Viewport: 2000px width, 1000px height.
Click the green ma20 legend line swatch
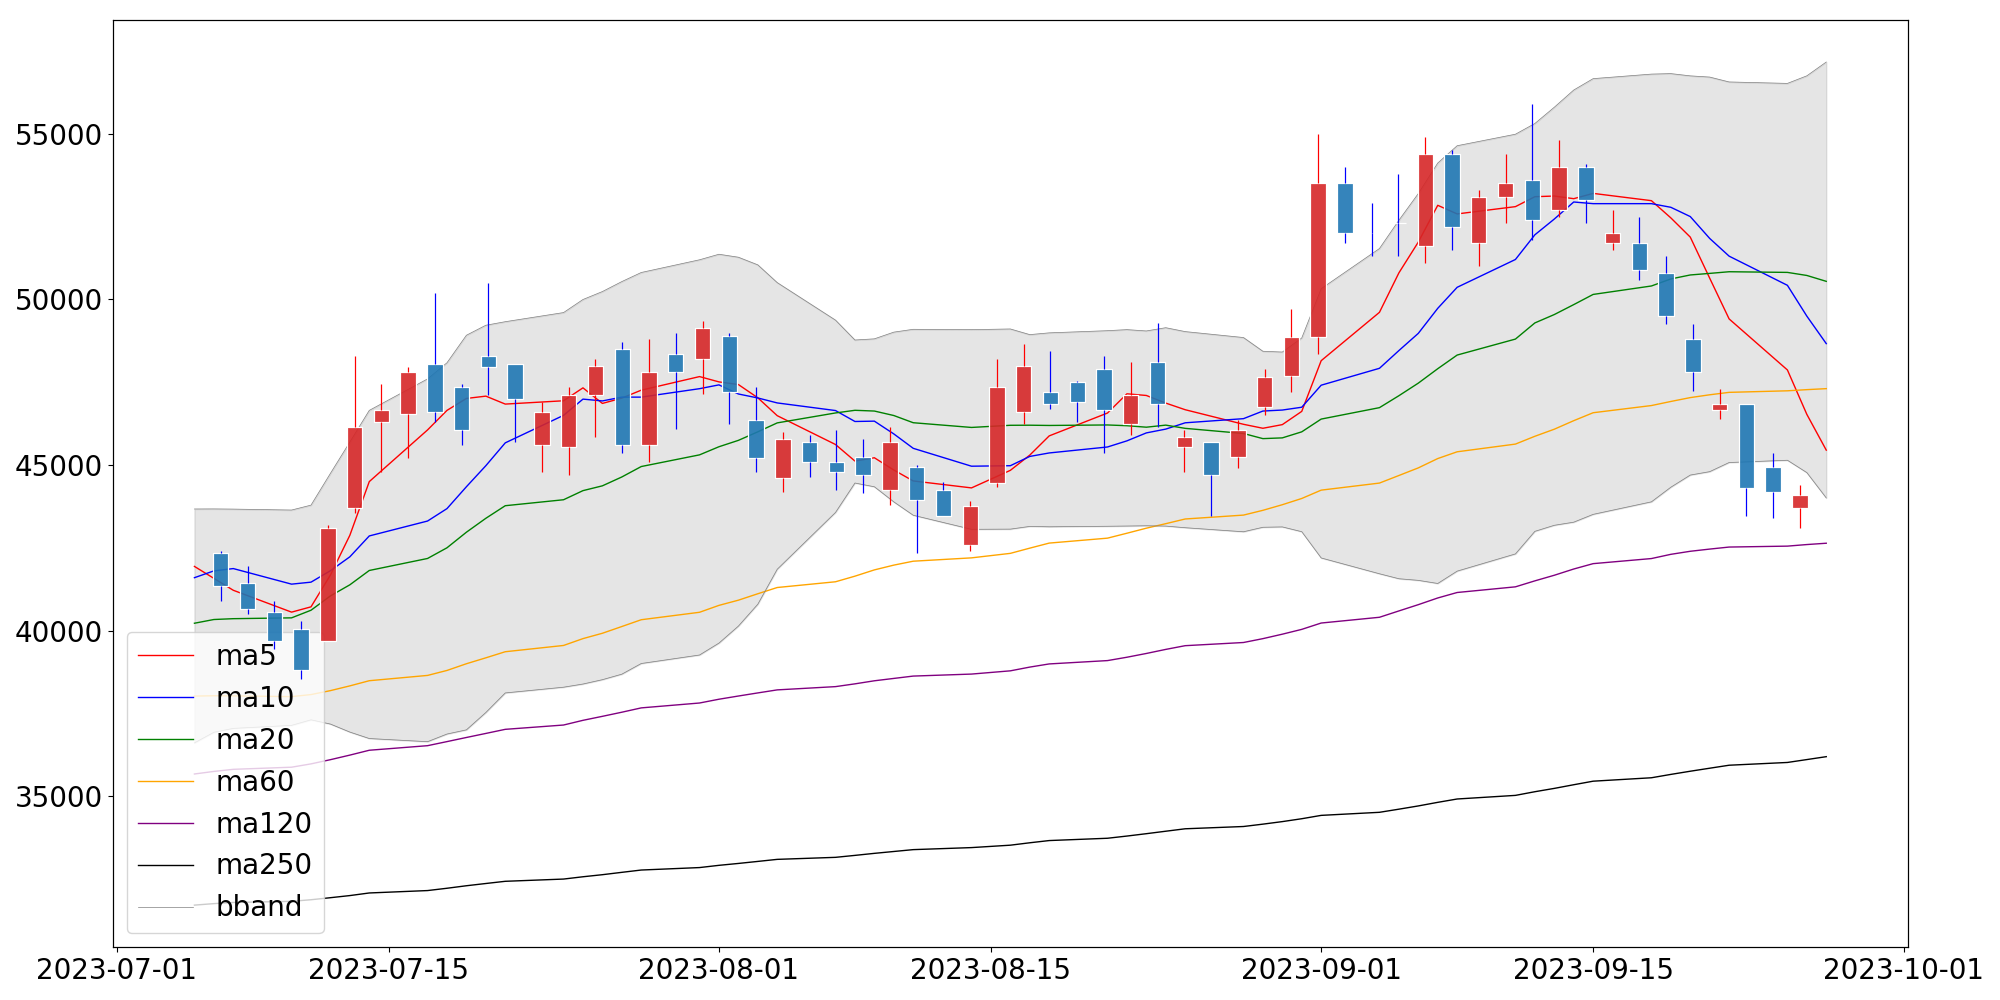[x=166, y=740]
